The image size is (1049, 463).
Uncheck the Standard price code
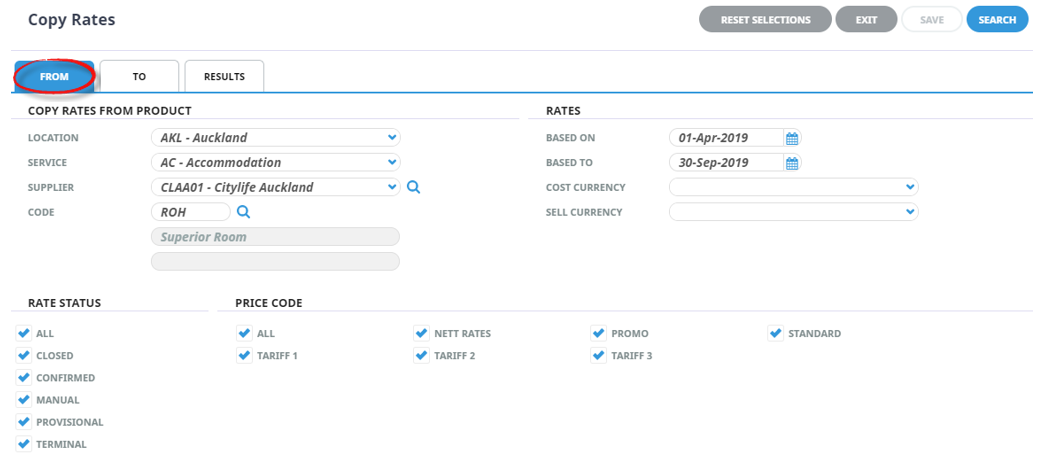(776, 333)
